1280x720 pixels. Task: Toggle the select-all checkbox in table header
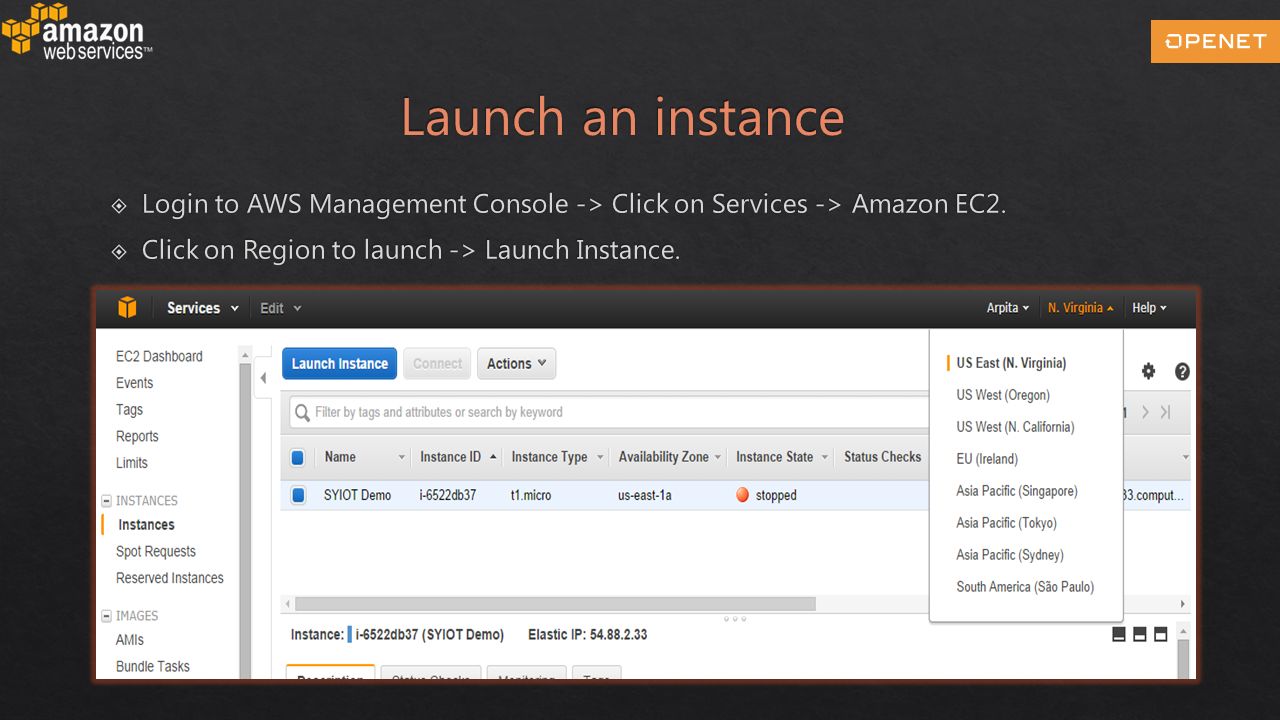pos(298,457)
